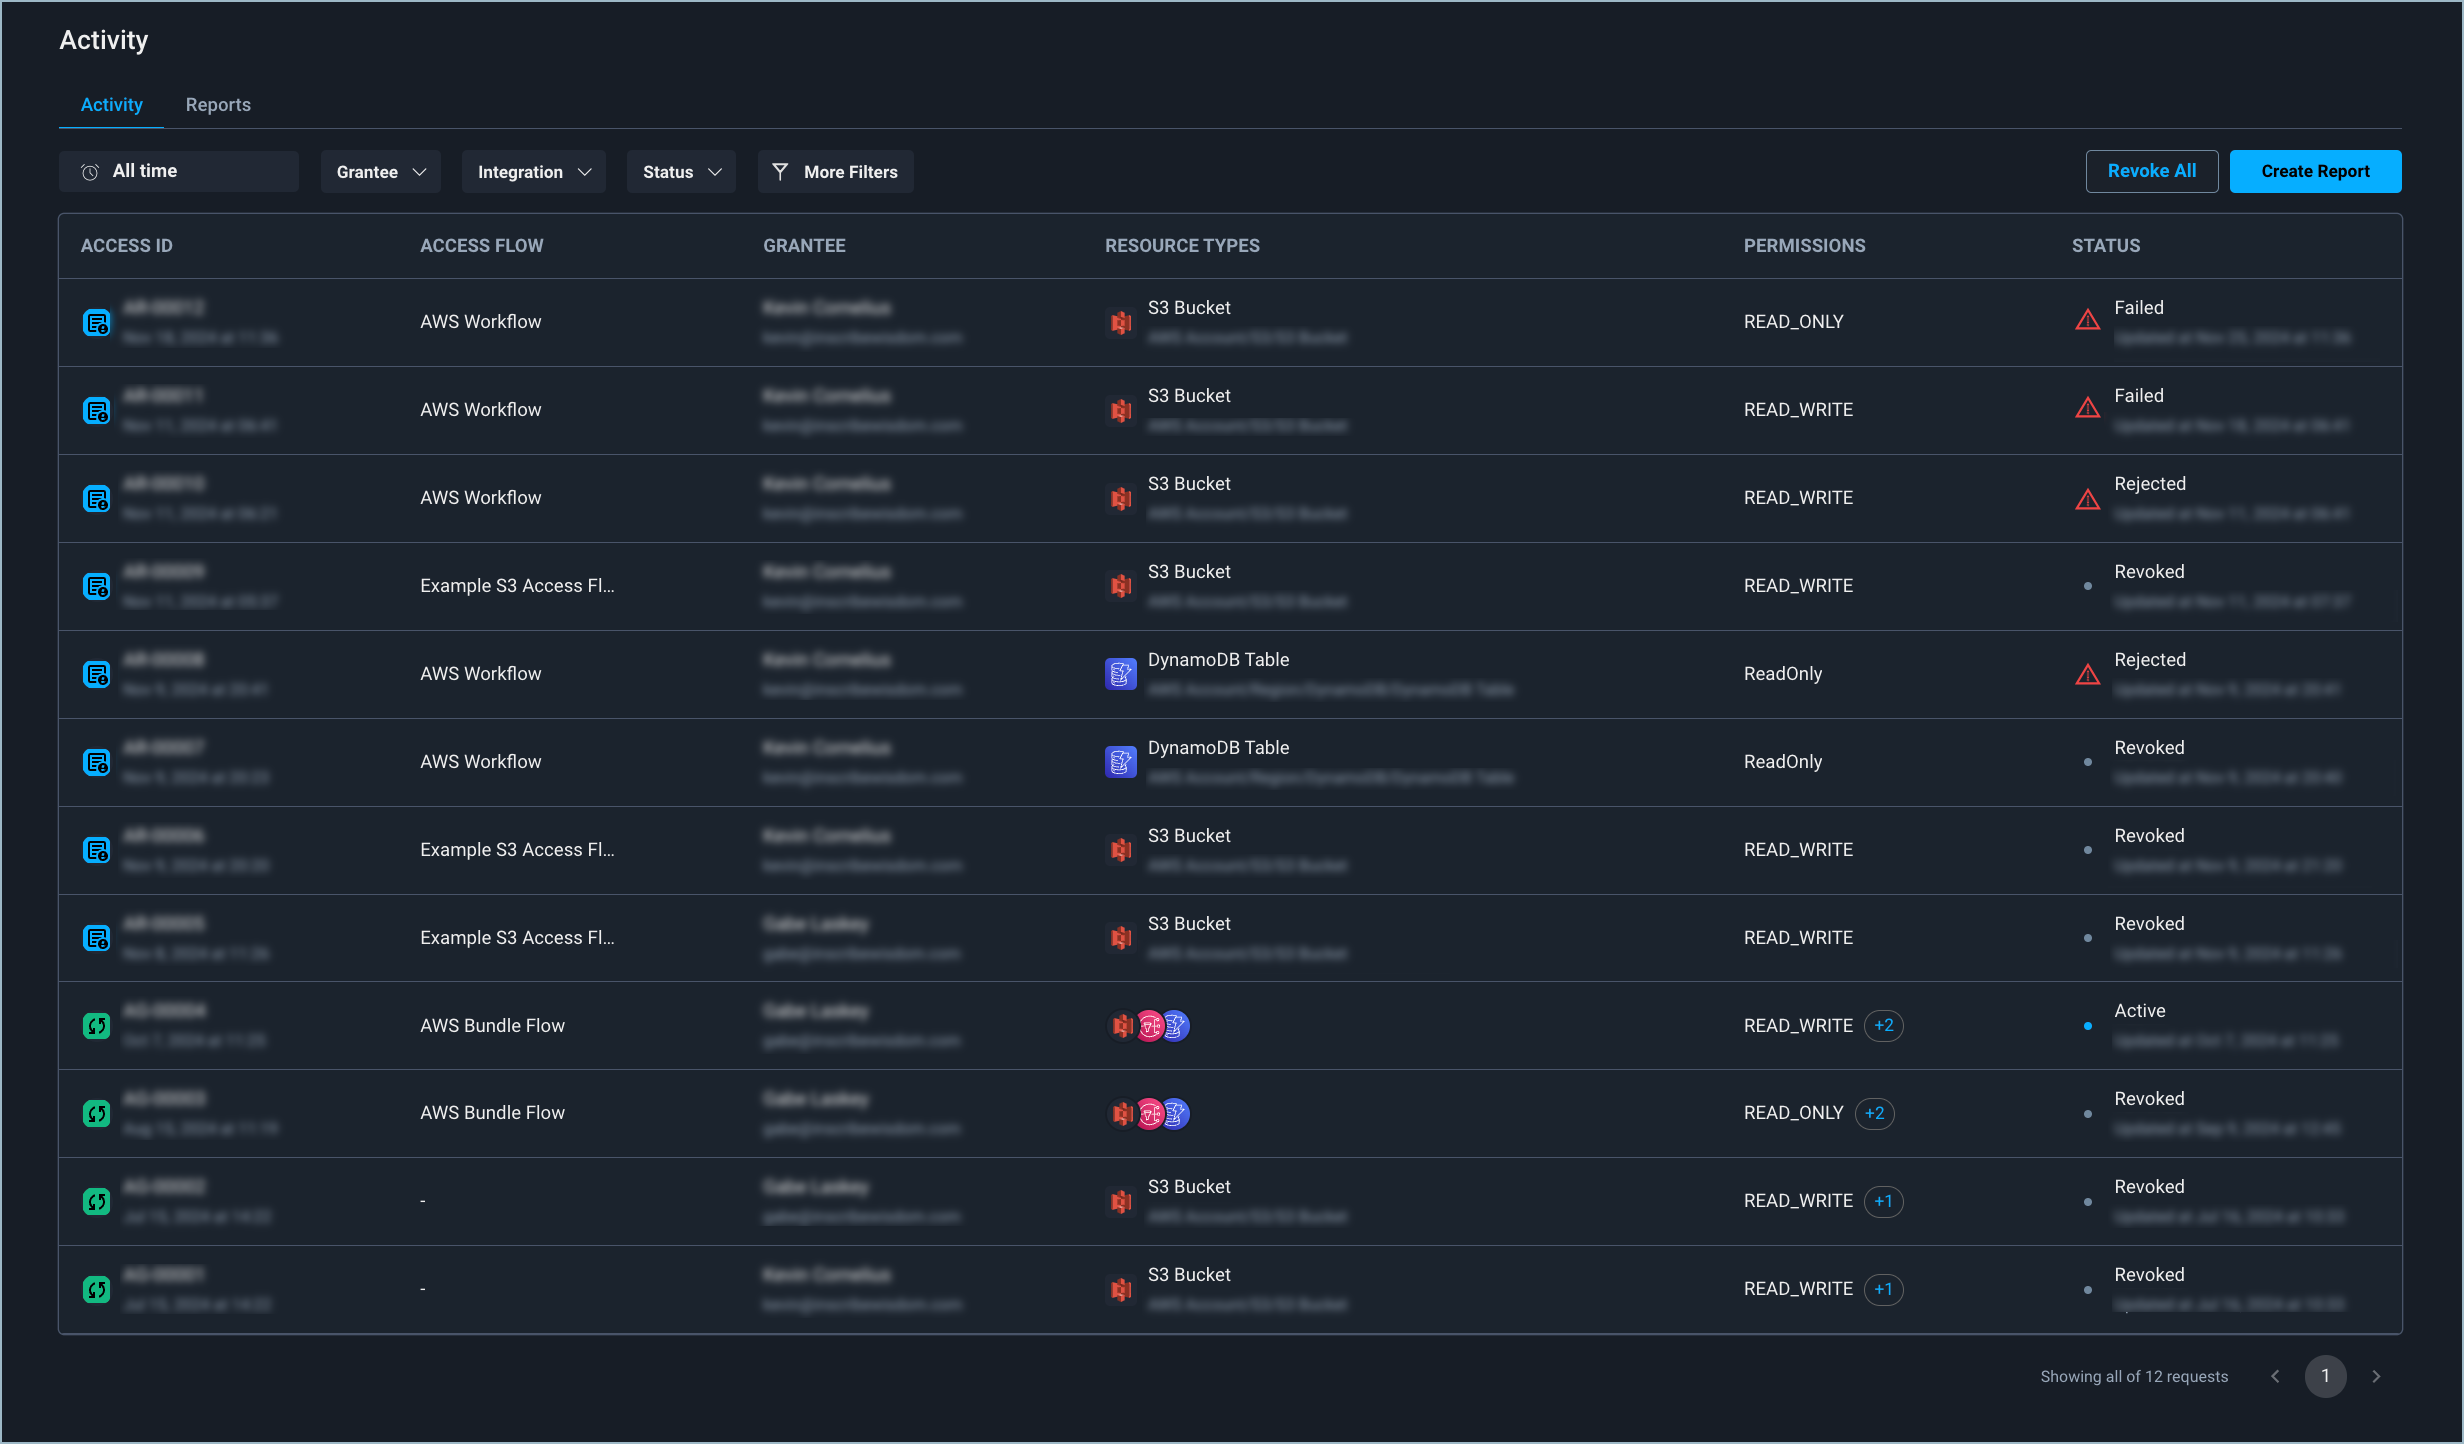Viewport: 2464px width, 1444px height.
Task: Select page 1 in pagination
Action: pyautogui.click(x=2325, y=1377)
